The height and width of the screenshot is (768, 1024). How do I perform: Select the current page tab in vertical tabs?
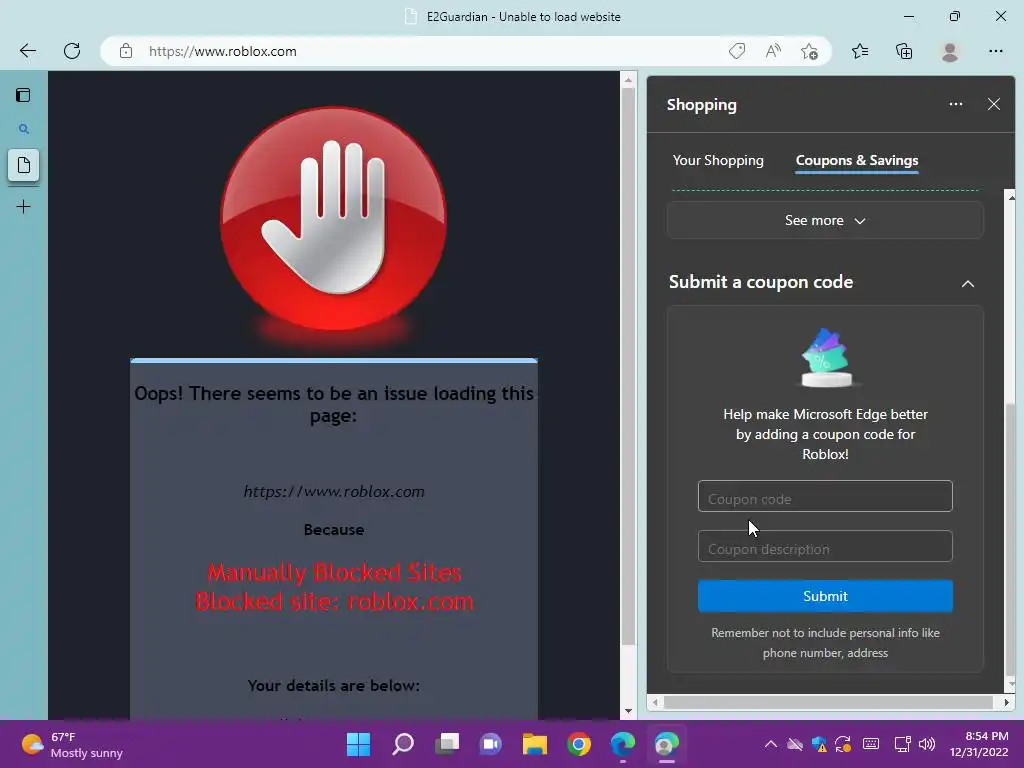coord(24,165)
